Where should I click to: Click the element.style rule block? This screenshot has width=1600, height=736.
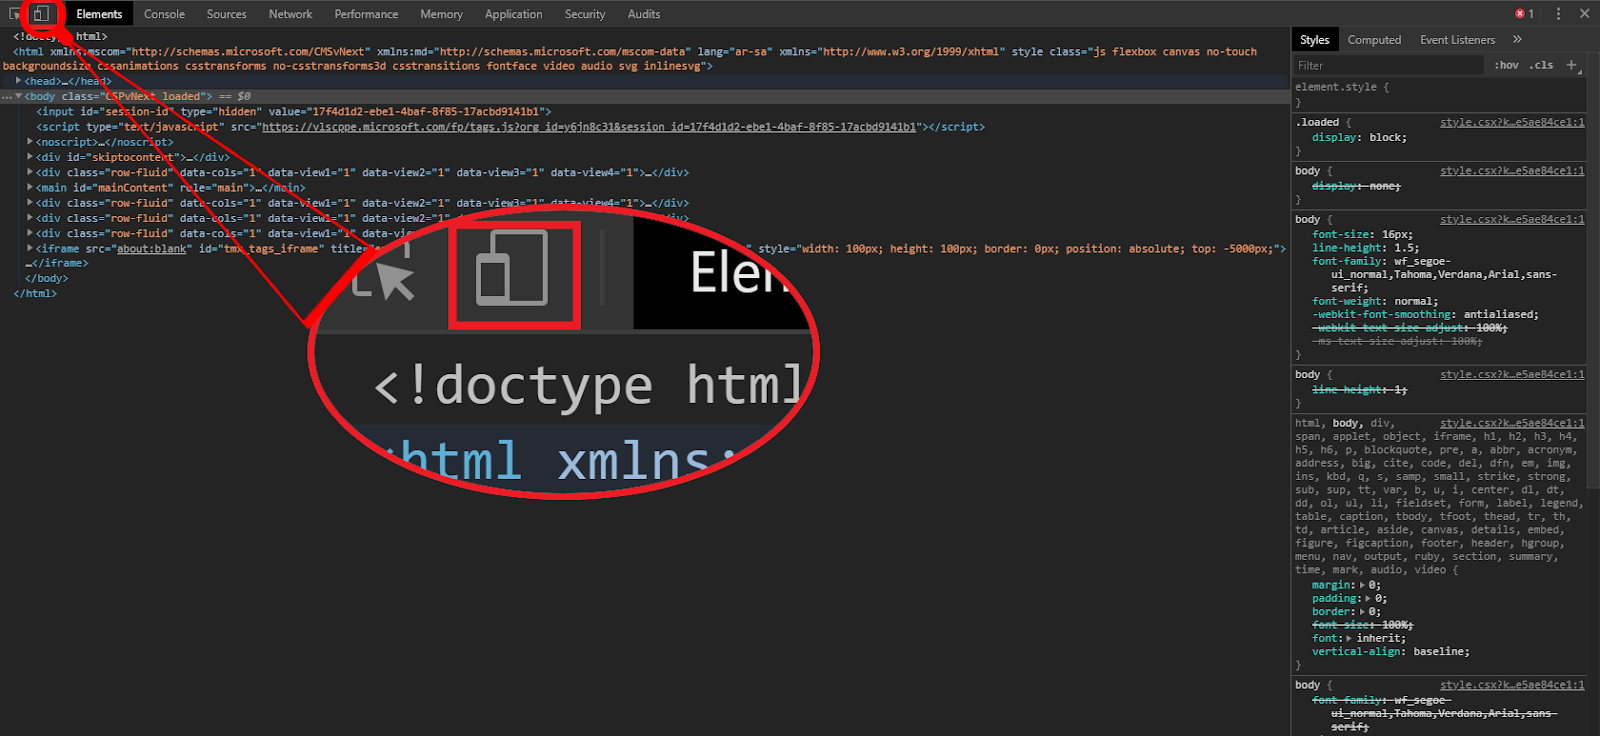1439,94
